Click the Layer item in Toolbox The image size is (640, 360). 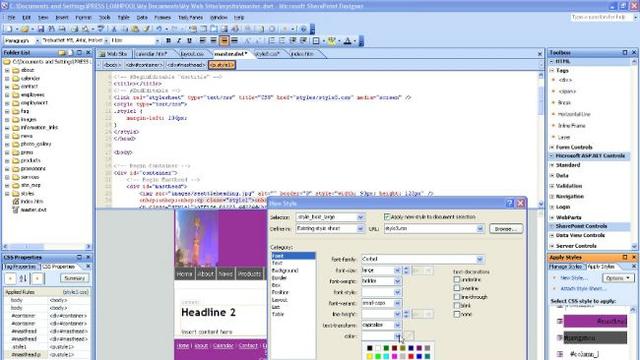564,137
